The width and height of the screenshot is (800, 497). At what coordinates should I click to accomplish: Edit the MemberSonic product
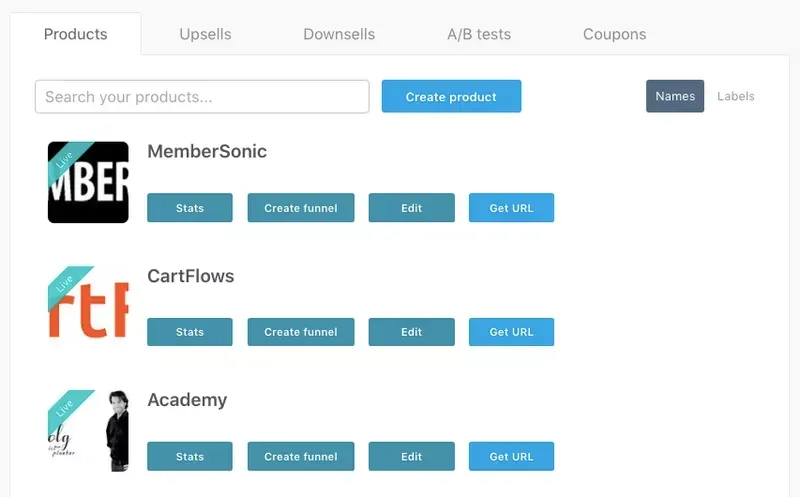tap(412, 208)
